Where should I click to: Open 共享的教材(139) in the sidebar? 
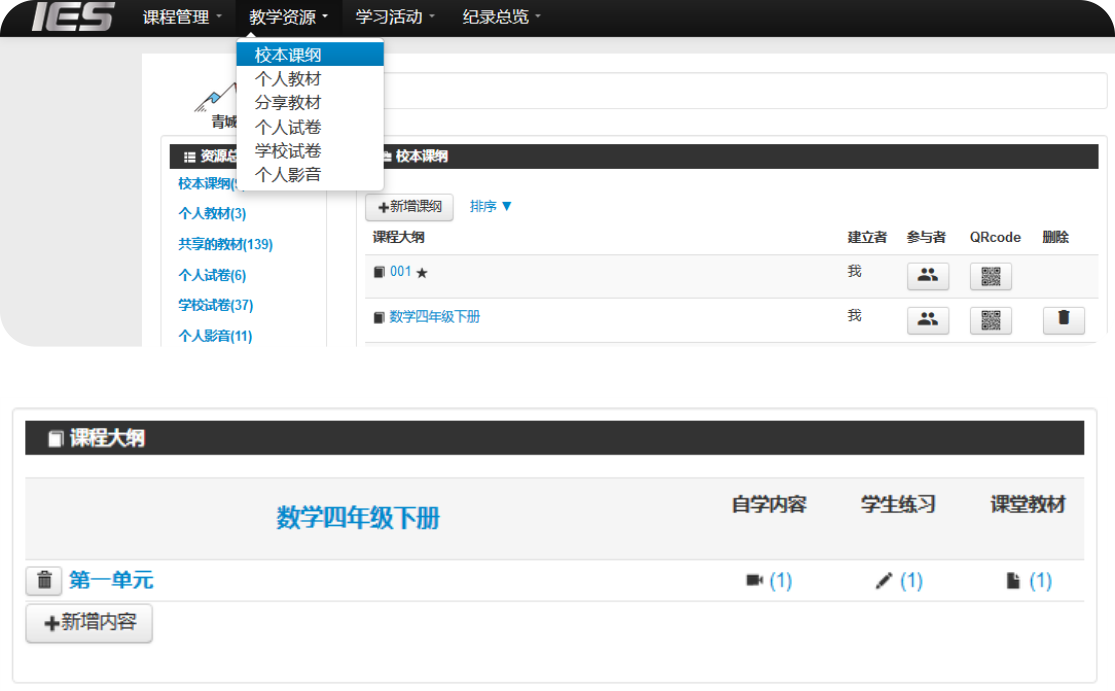tap(225, 245)
